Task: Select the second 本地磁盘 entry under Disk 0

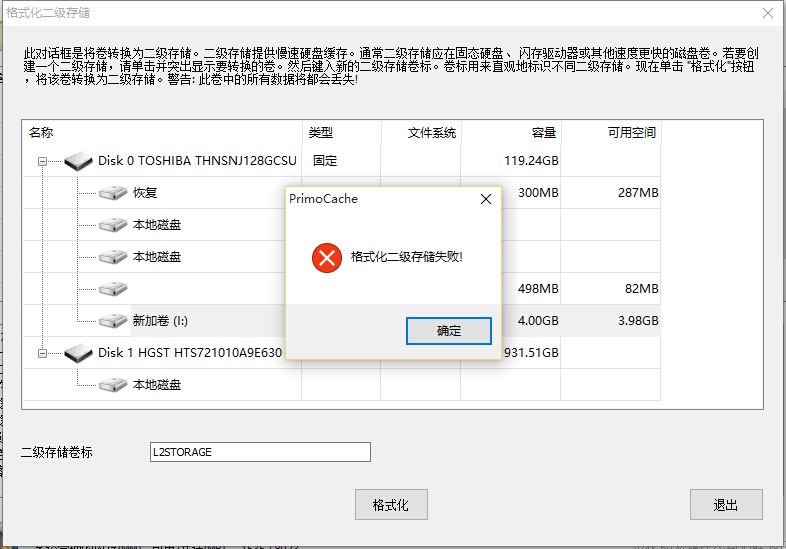Action: 156,257
